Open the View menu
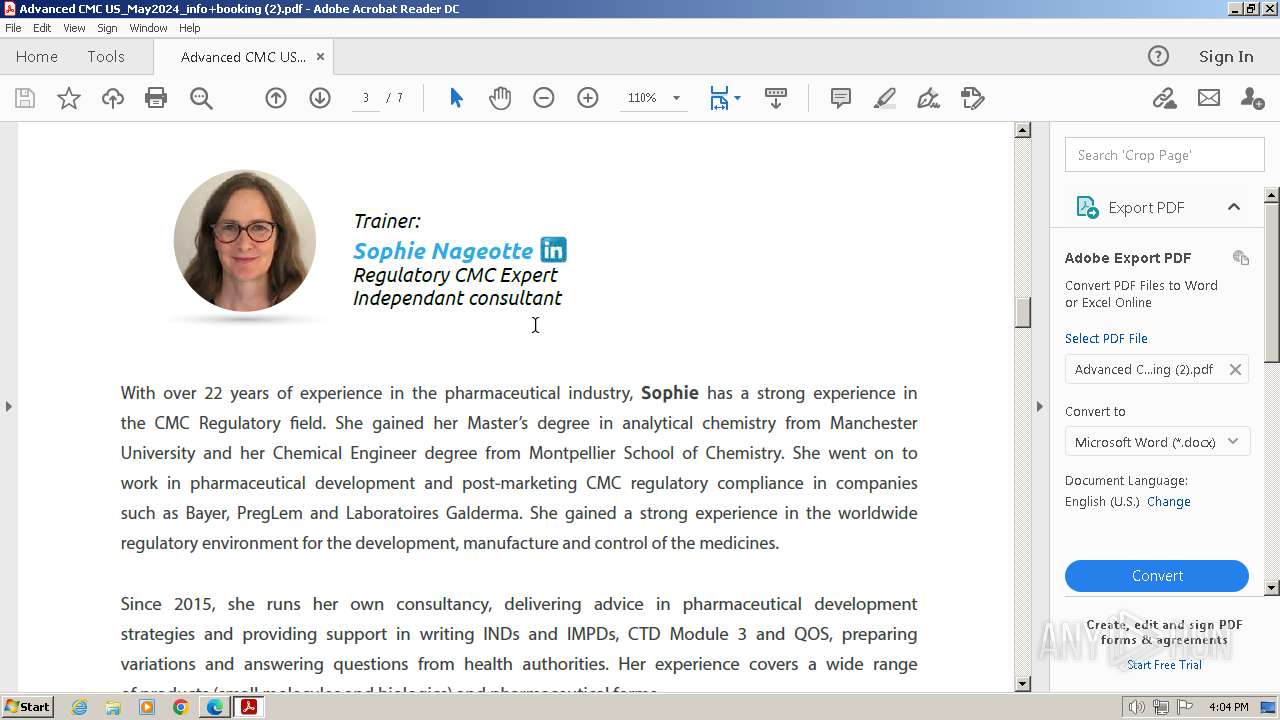The width and height of the screenshot is (1280, 720). tap(75, 28)
